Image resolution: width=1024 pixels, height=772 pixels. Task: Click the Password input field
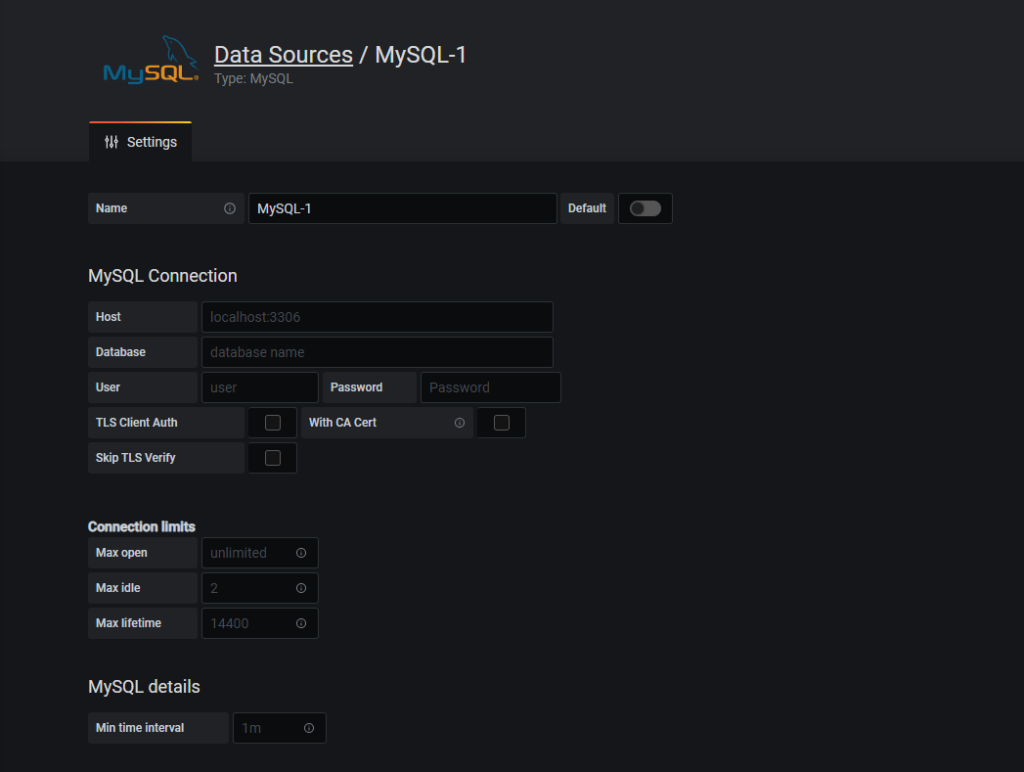(x=490, y=387)
